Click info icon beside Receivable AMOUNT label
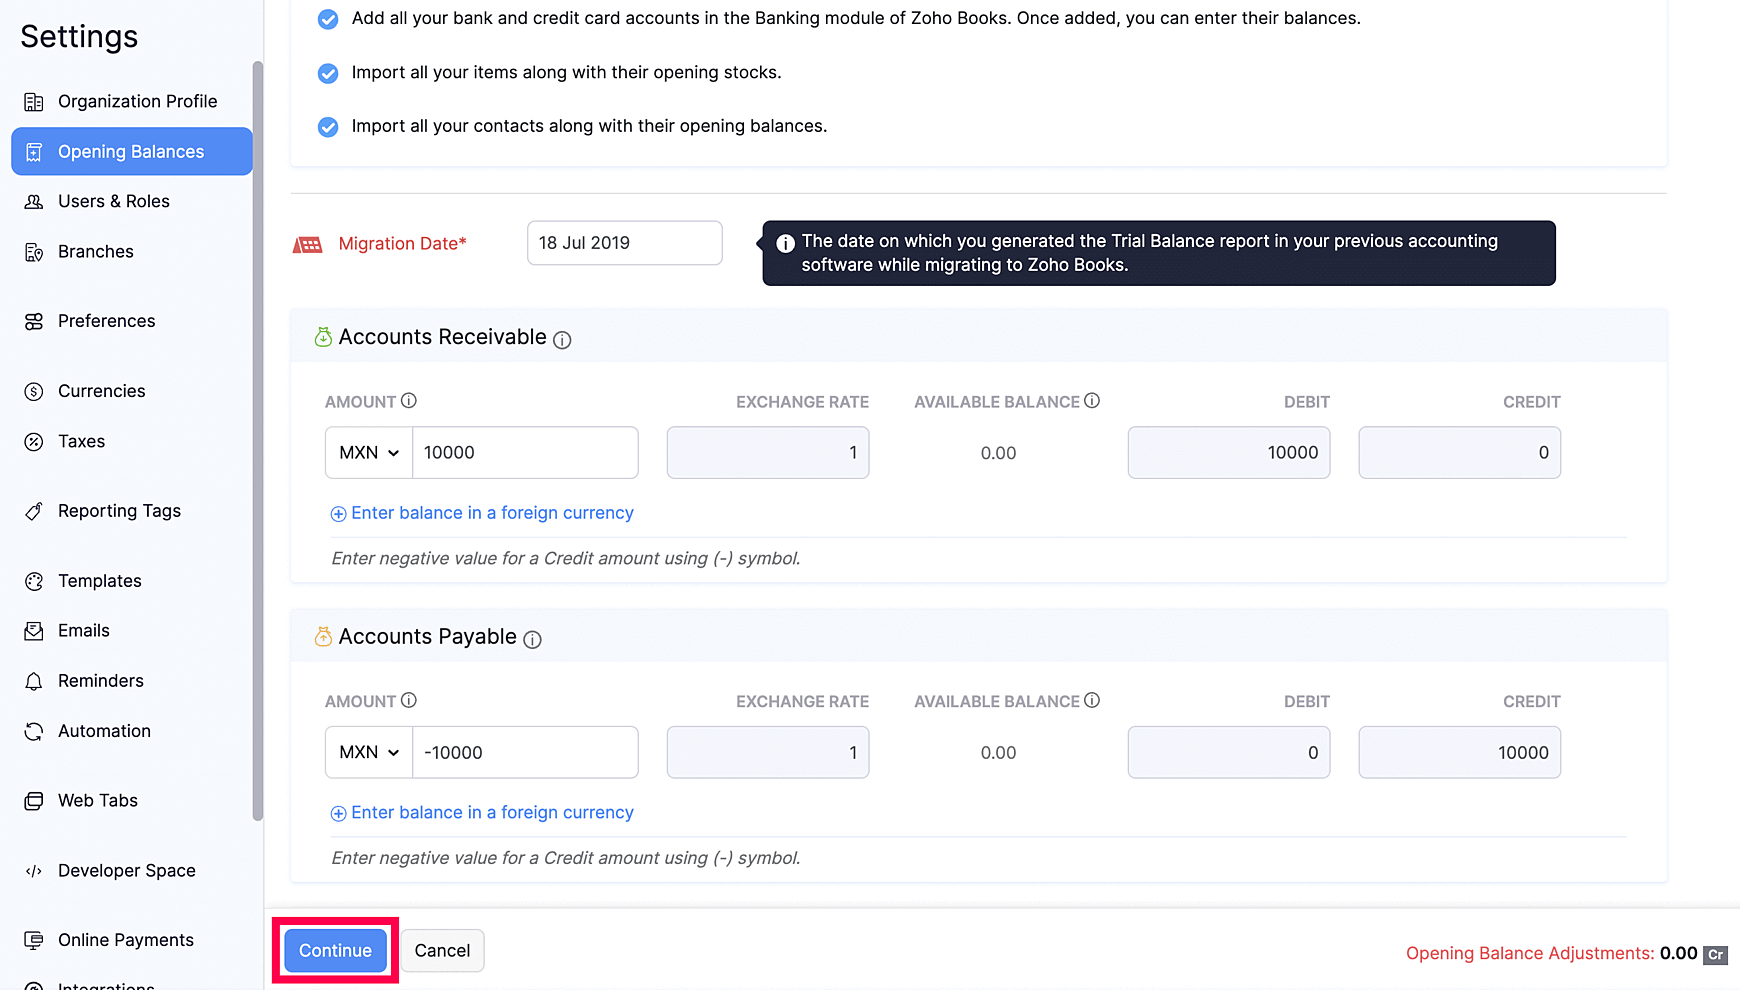 (409, 401)
